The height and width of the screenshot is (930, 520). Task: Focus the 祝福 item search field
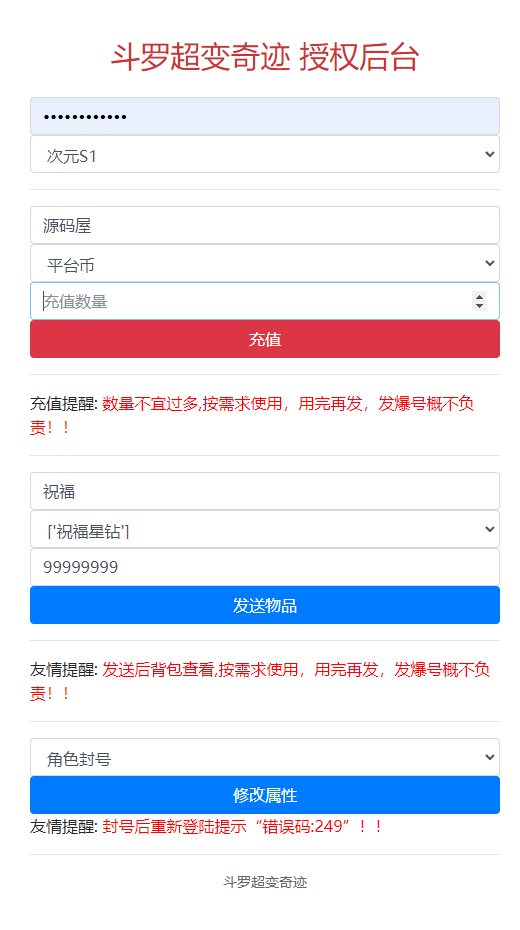pyautogui.click(x=264, y=491)
